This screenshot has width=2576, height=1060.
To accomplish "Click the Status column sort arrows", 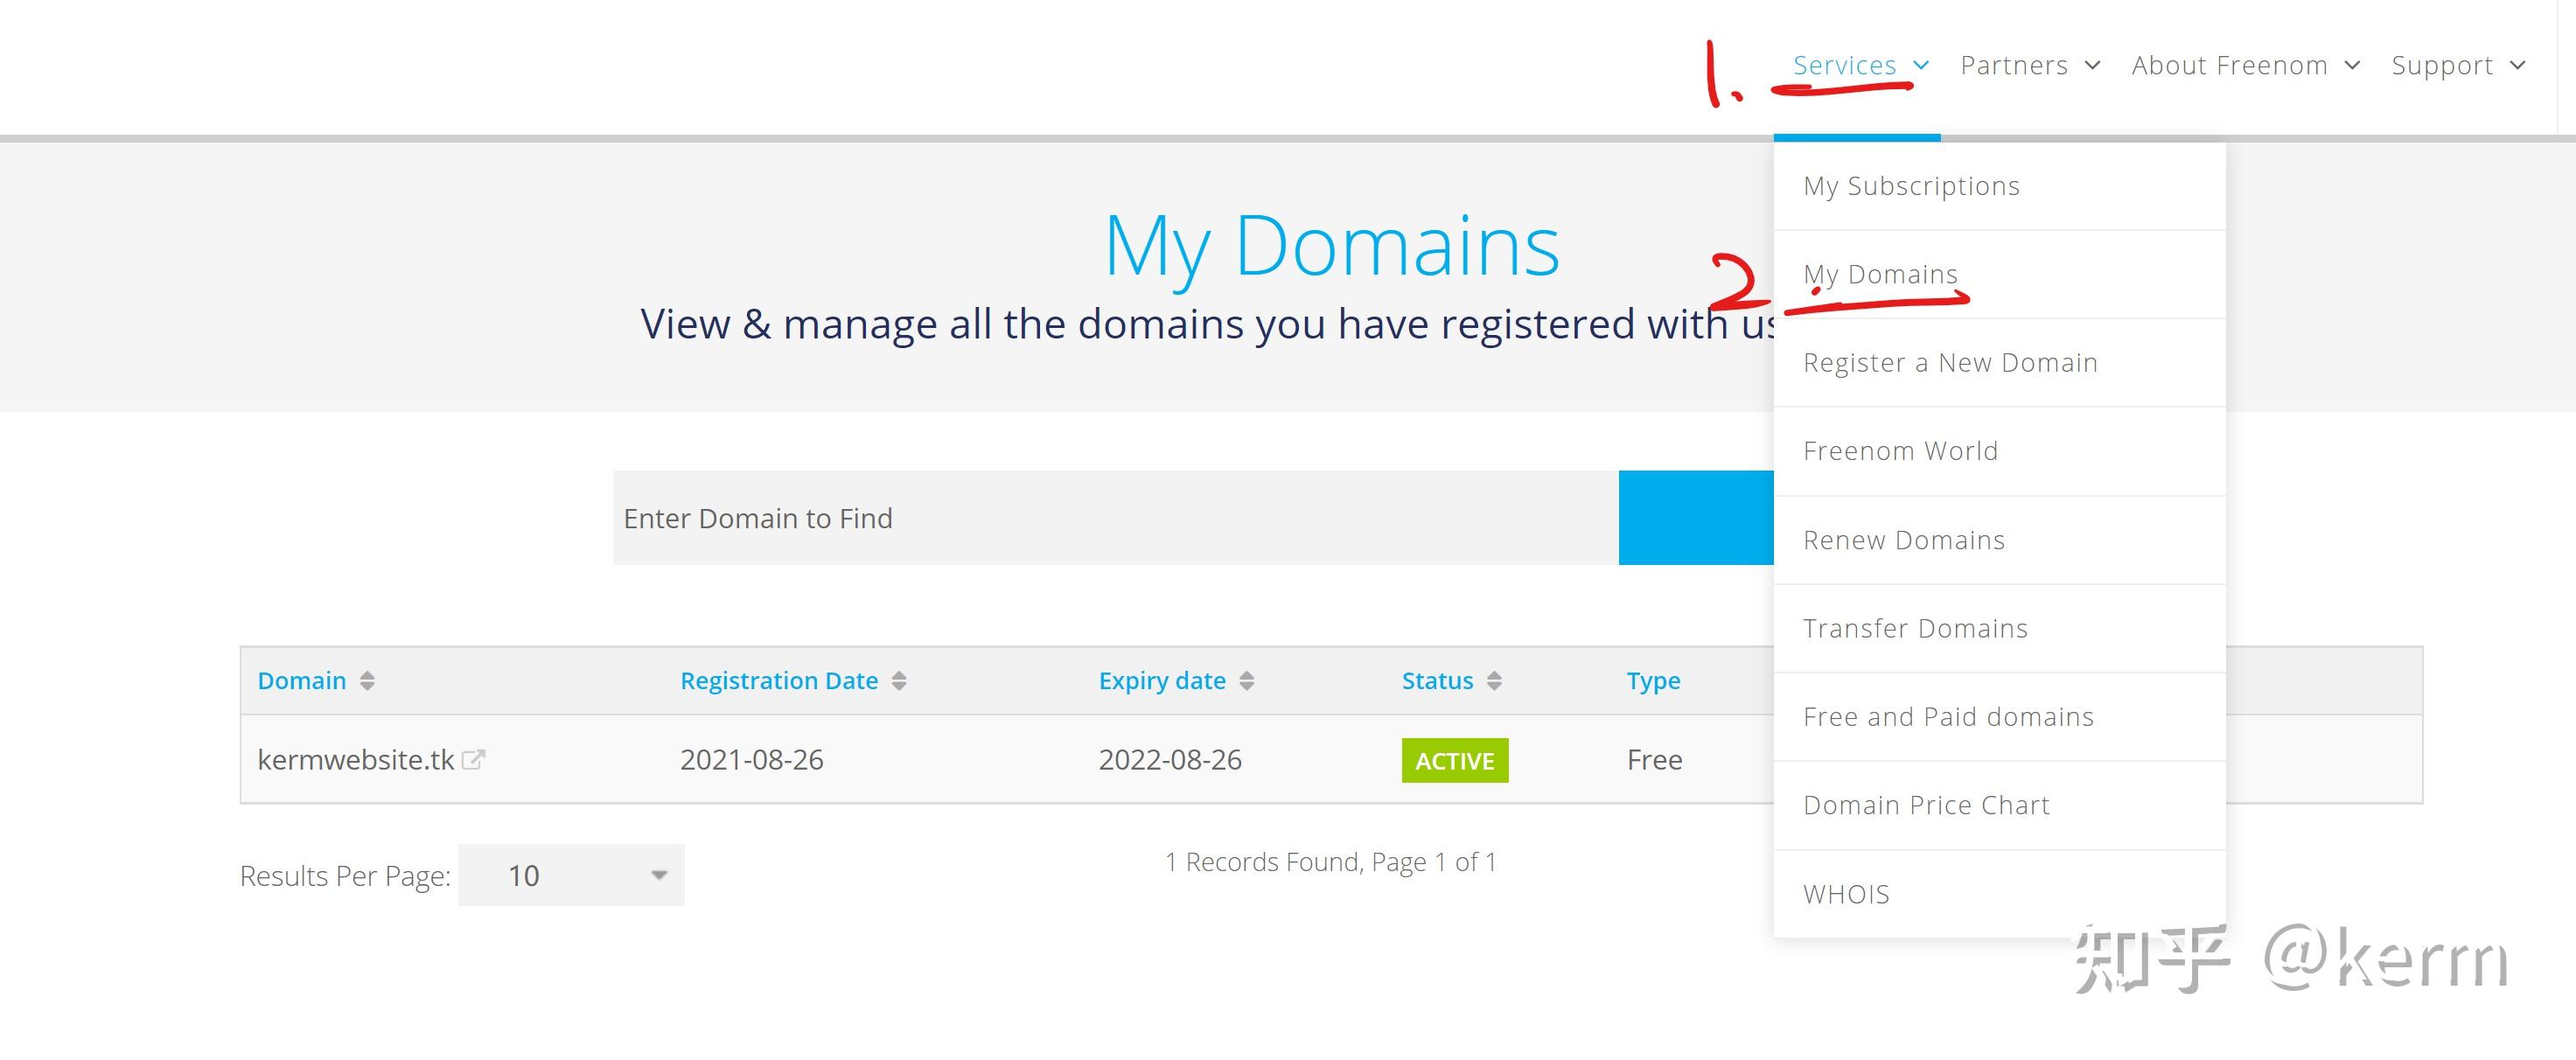I will 1494,681.
